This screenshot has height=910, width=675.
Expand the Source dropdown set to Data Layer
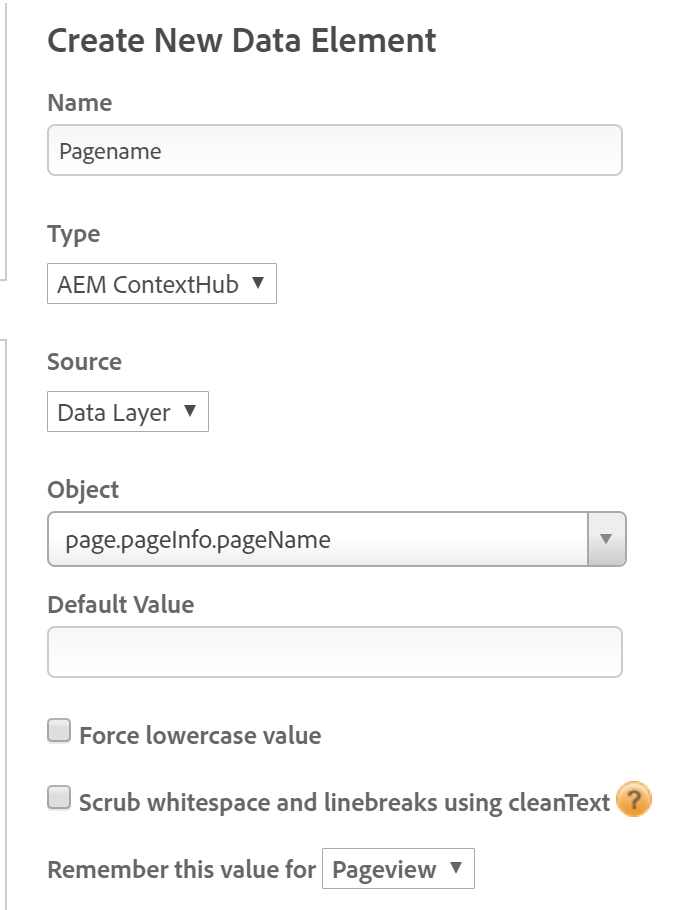coord(127,412)
